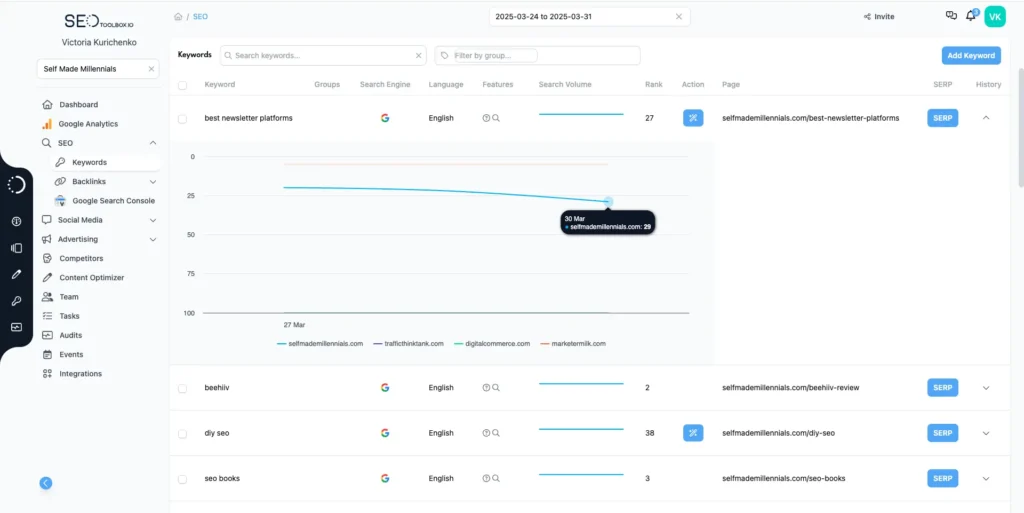Open the date range picker field
The height and width of the screenshot is (513, 1024).
click(x=589, y=17)
